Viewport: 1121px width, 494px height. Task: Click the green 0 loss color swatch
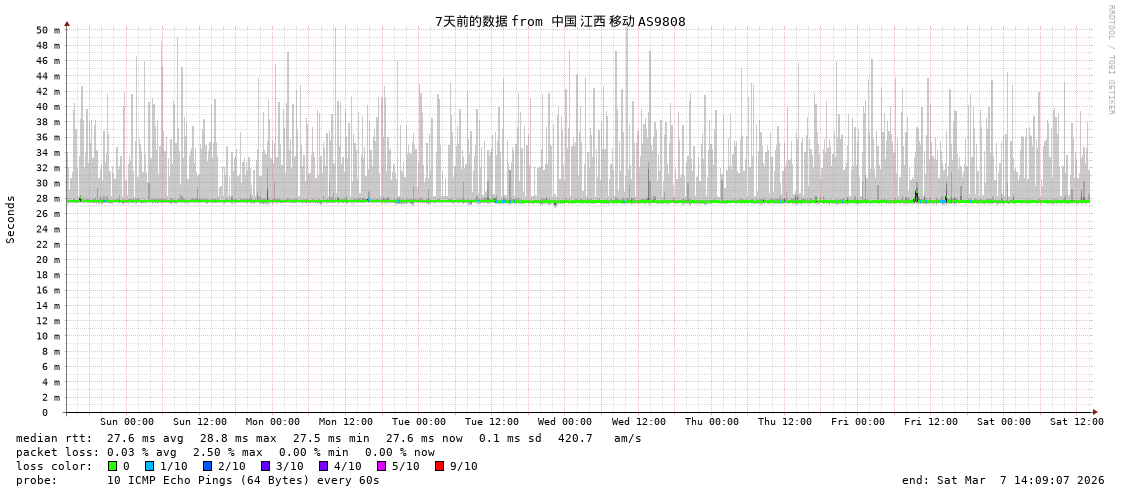tap(113, 466)
